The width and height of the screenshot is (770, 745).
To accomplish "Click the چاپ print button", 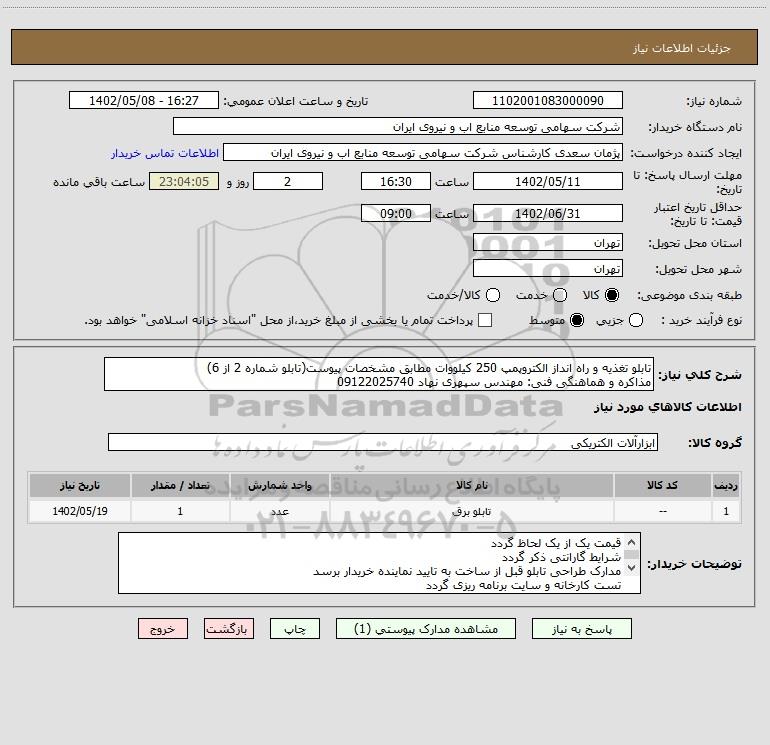I will pos(295,629).
